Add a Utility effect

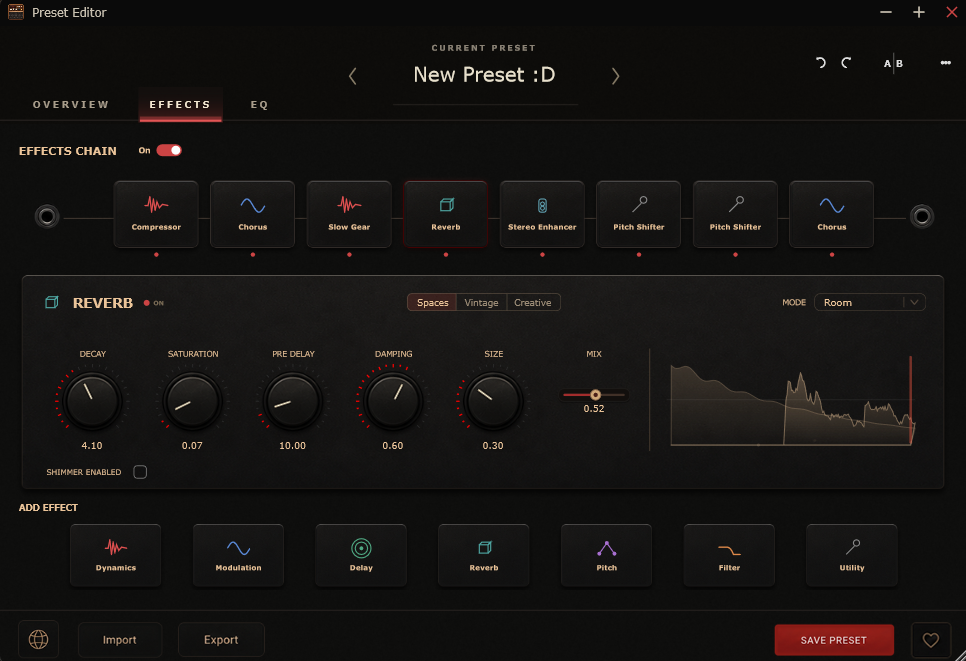click(851, 555)
